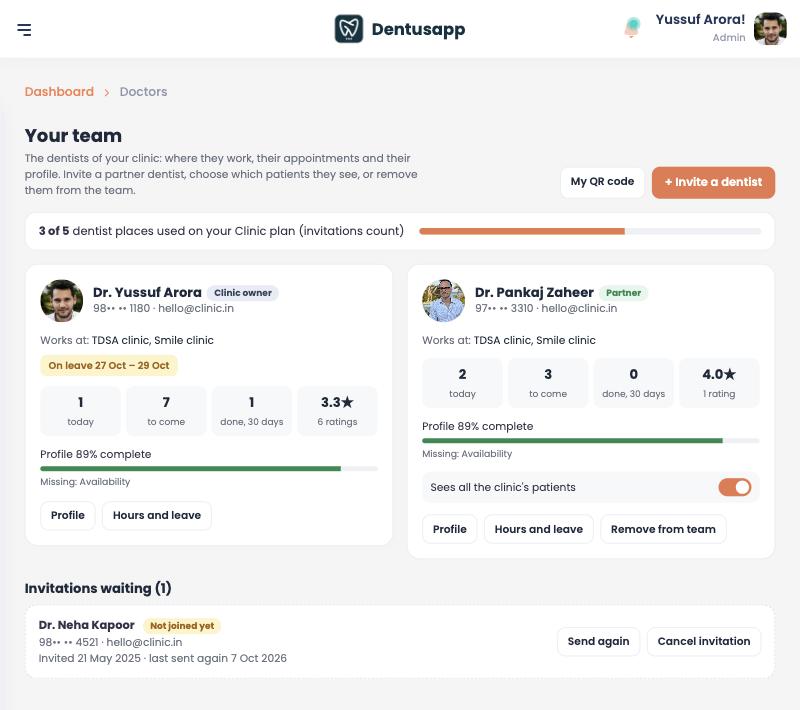Click Dr. Yussuf Arora's card photo
Viewport: 800px width, 710px height.
(x=62, y=300)
